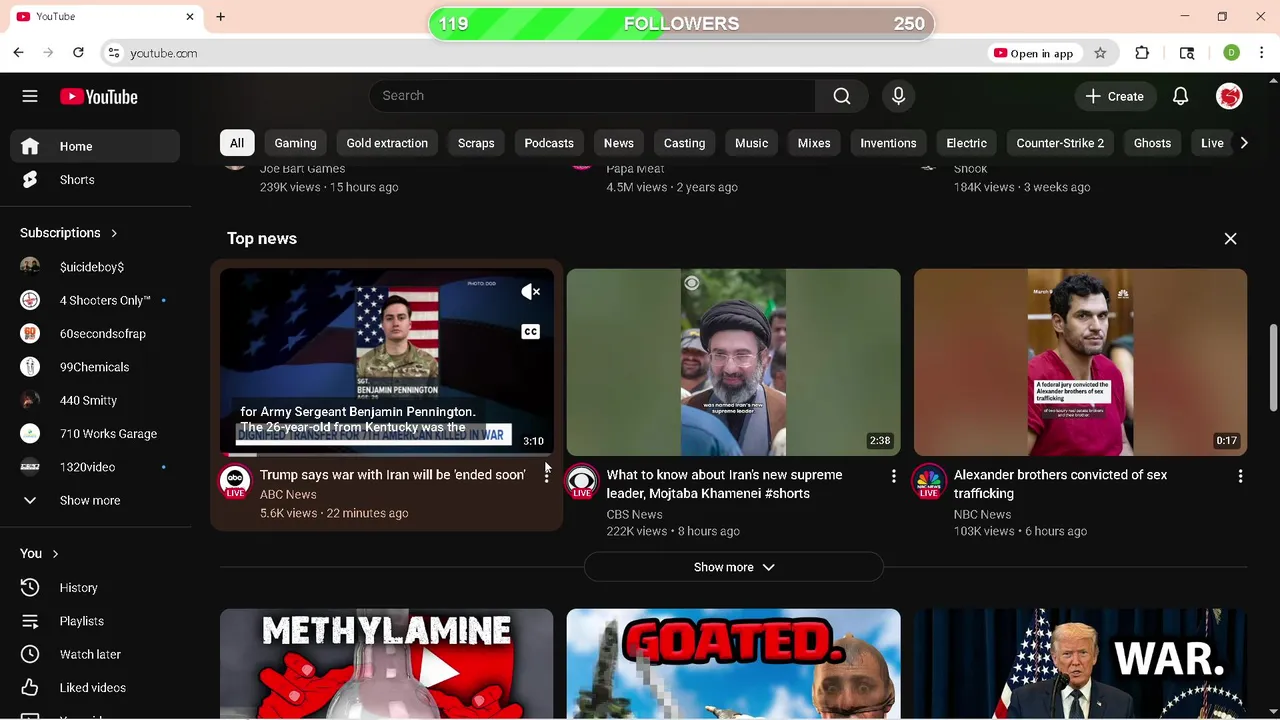Open the Shorts sidebar item

click(x=96, y=180)
